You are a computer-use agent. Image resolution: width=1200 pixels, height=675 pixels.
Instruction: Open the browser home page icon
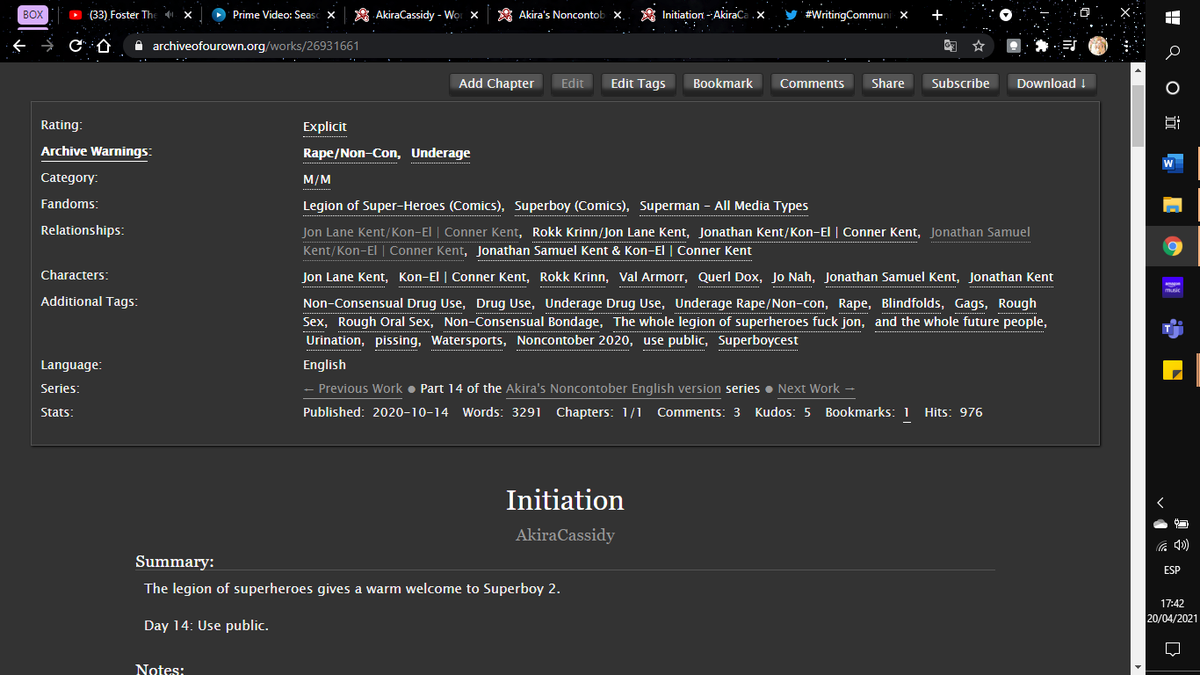pos(103,46)
